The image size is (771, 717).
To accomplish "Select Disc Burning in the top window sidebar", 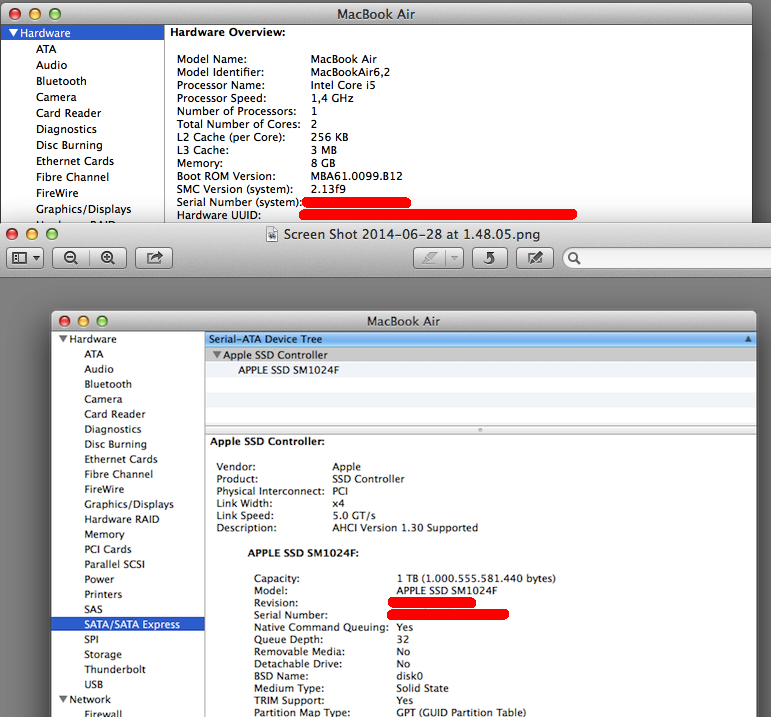I will (x=69, y=145).
